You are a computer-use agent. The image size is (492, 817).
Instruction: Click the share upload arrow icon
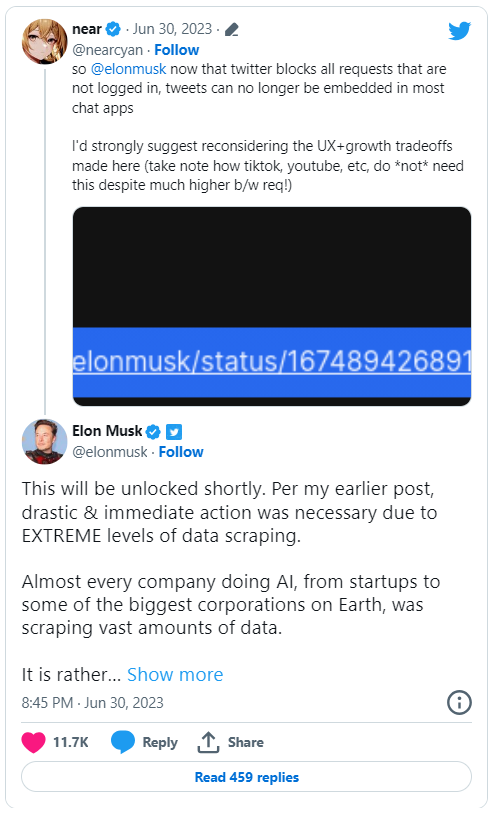[208, 742]
